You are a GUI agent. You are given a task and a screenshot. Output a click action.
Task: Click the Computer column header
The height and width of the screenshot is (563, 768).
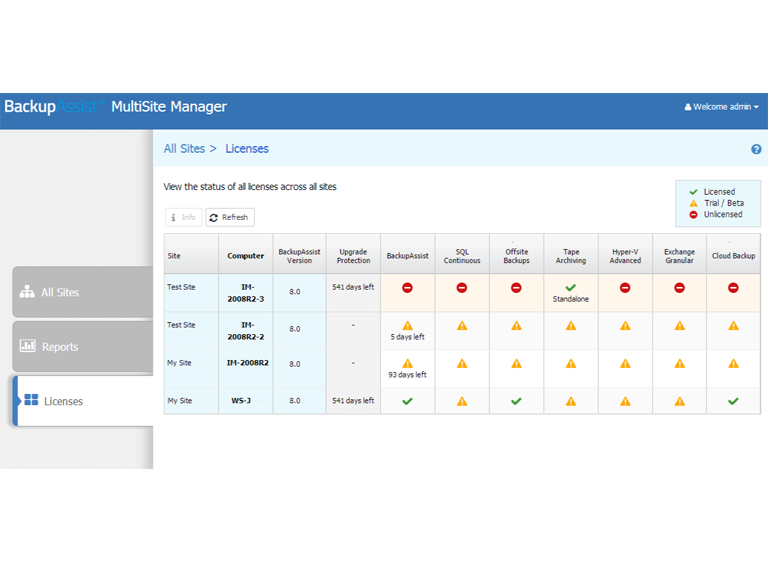[x=245, y=256]
